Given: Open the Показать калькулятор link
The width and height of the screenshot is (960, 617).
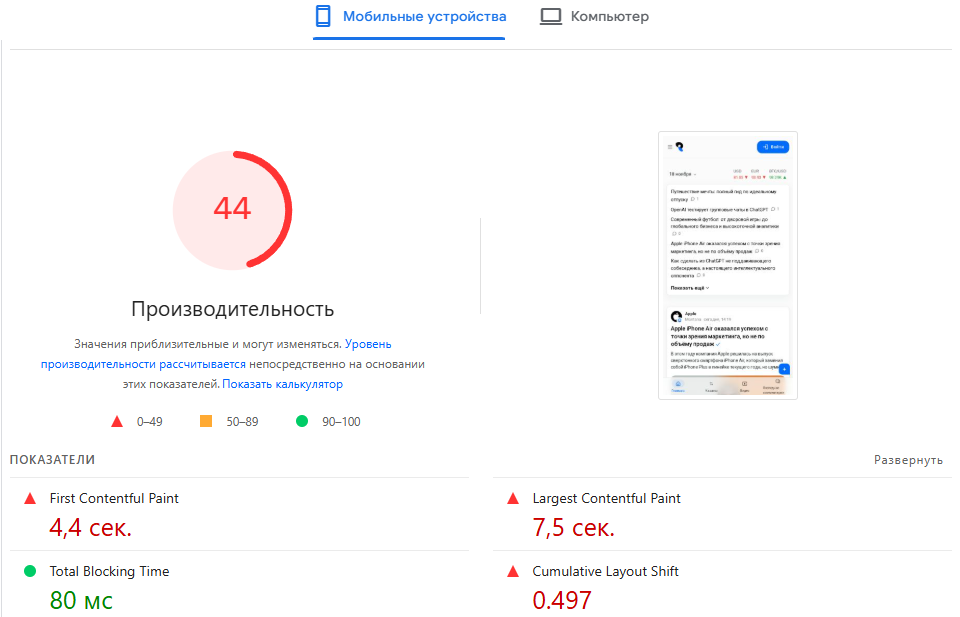Looking at the screenshot, I should [x=283, y=384].
